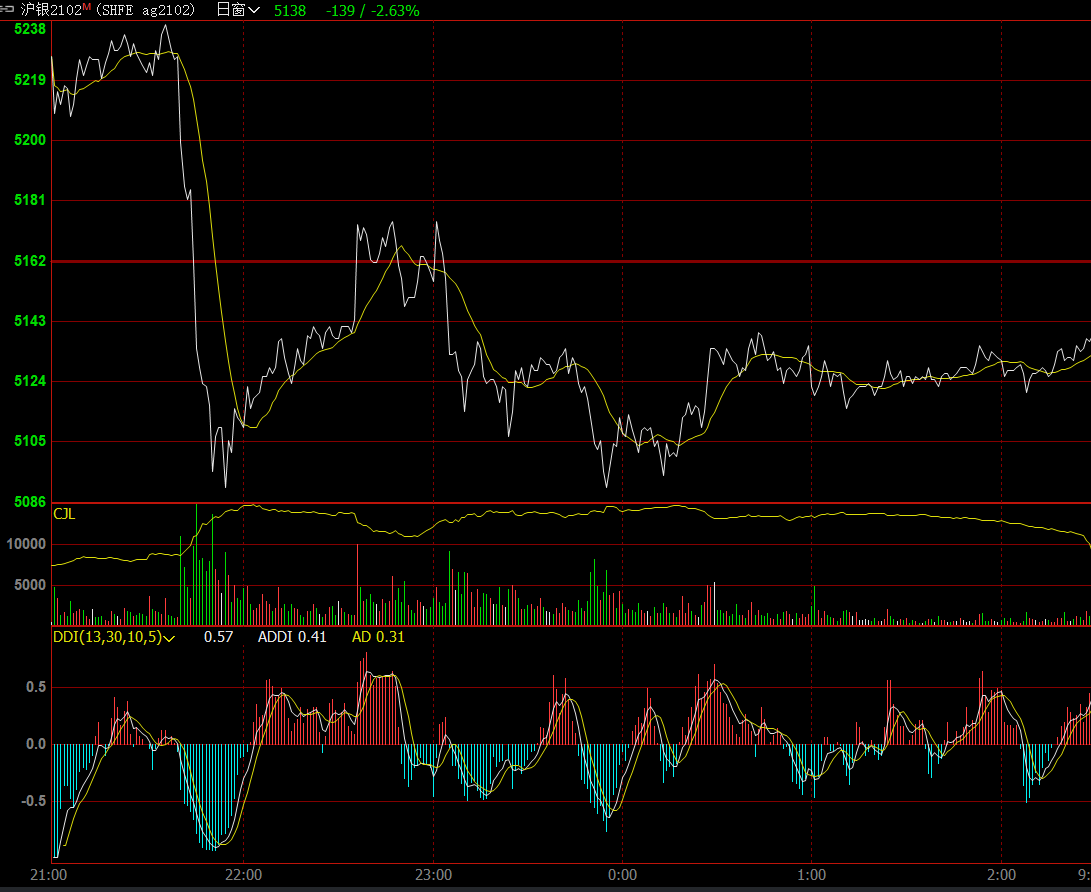The width and height of the screenshot is (1091, 892).
Task: Click the latest price 5138
Action: 290,10
